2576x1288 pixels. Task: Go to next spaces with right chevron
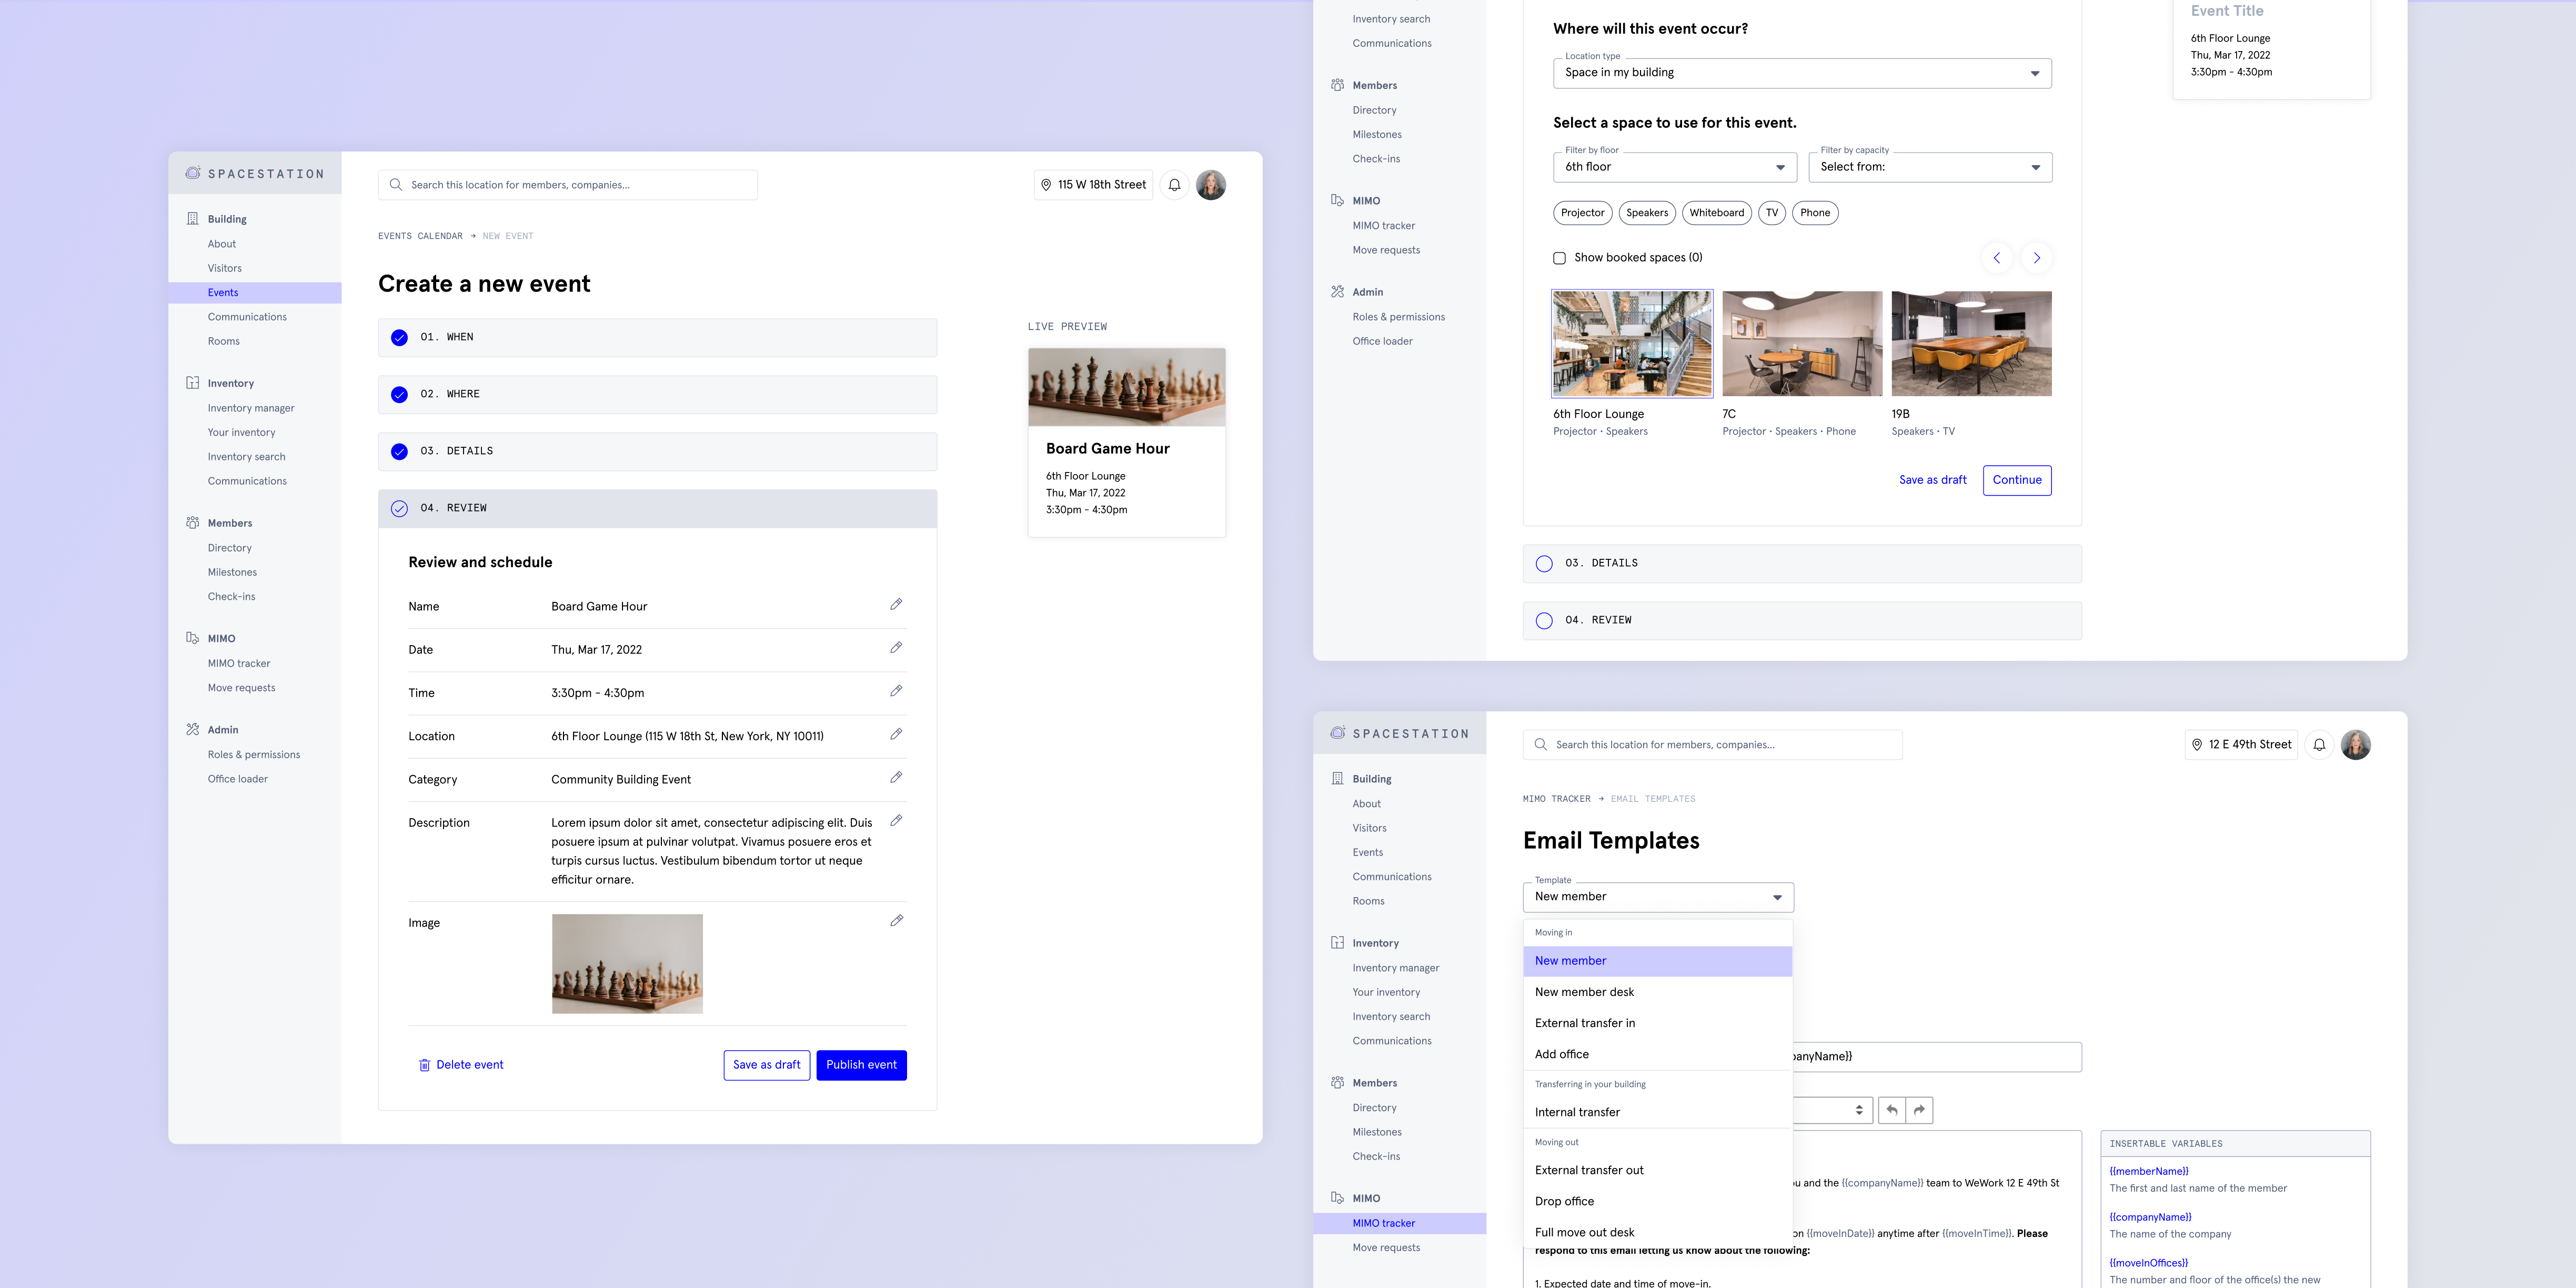[x=2036, y=258]
